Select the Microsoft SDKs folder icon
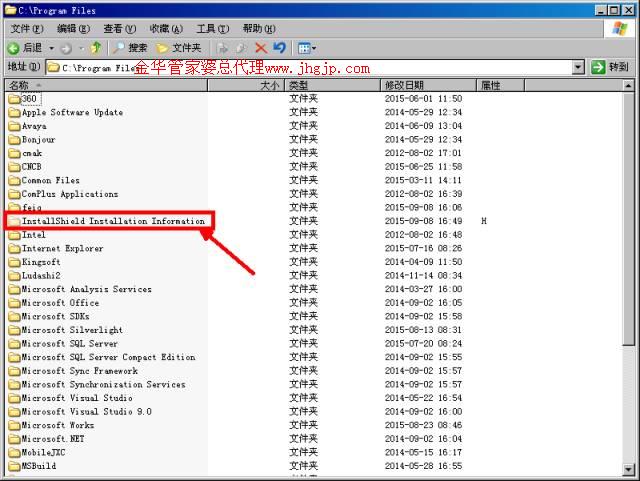The image size is (640, 481). coord(14,316)
